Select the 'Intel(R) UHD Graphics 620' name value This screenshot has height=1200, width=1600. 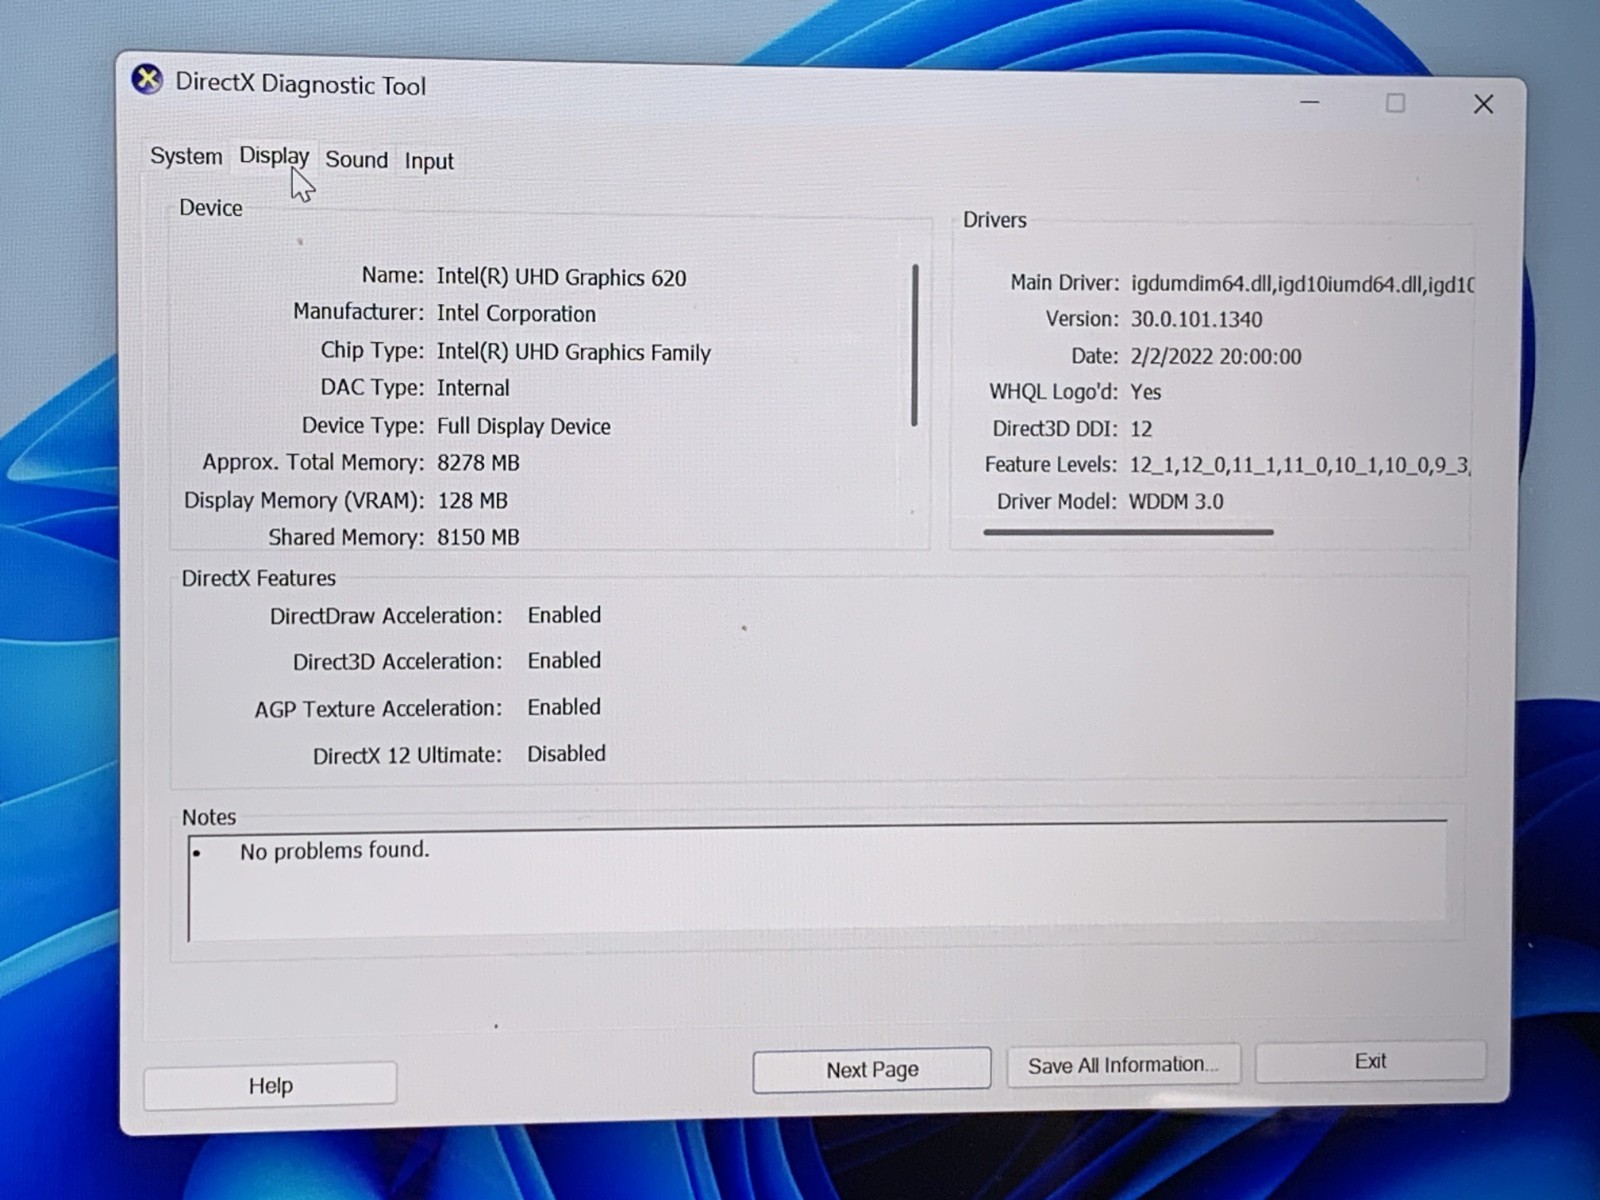pyautogui.click(x=561, y=277)
